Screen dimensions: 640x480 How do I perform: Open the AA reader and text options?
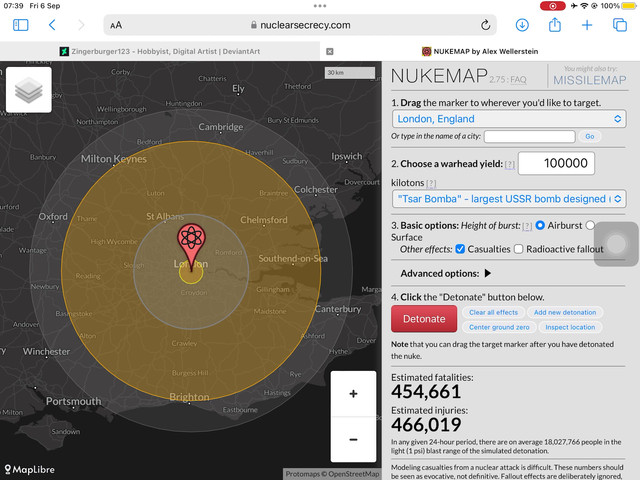(116, 25)
